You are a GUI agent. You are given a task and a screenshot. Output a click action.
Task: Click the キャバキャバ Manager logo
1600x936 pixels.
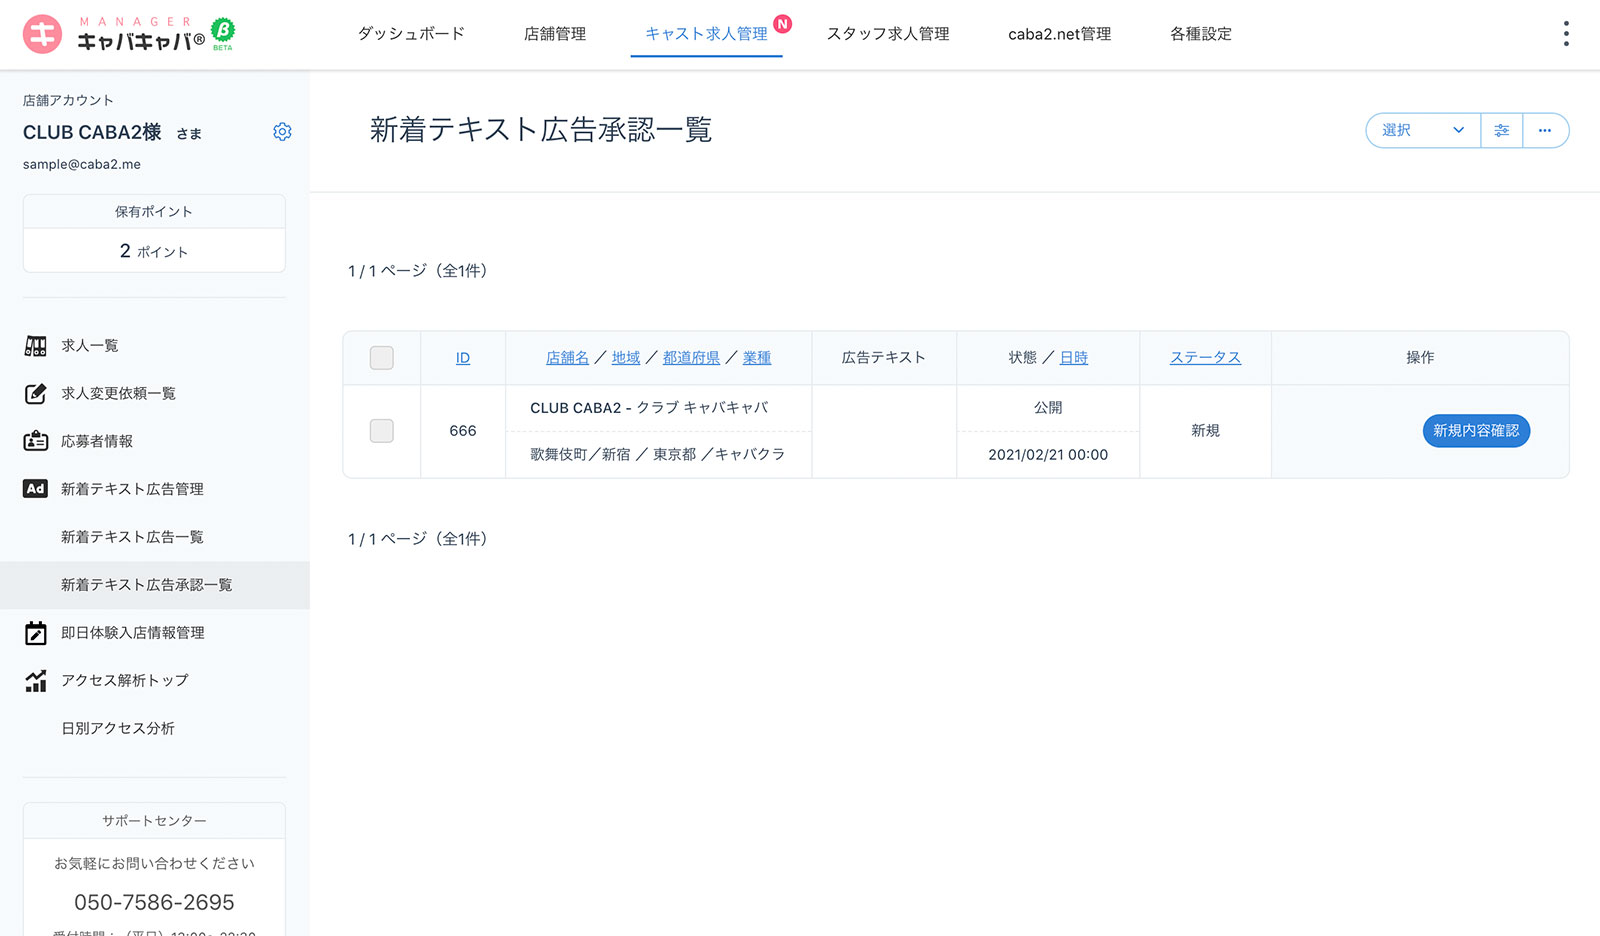click(128, 34)
